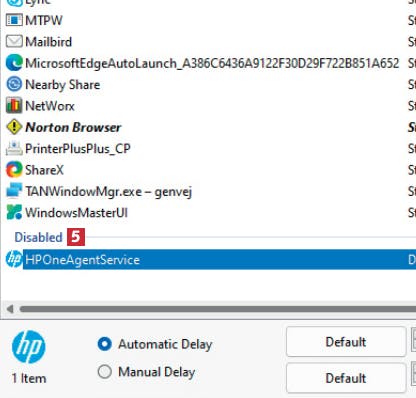Click the large HP logo thumbnail
This screenshot has width=416, height=398.
tap(28, 347)
